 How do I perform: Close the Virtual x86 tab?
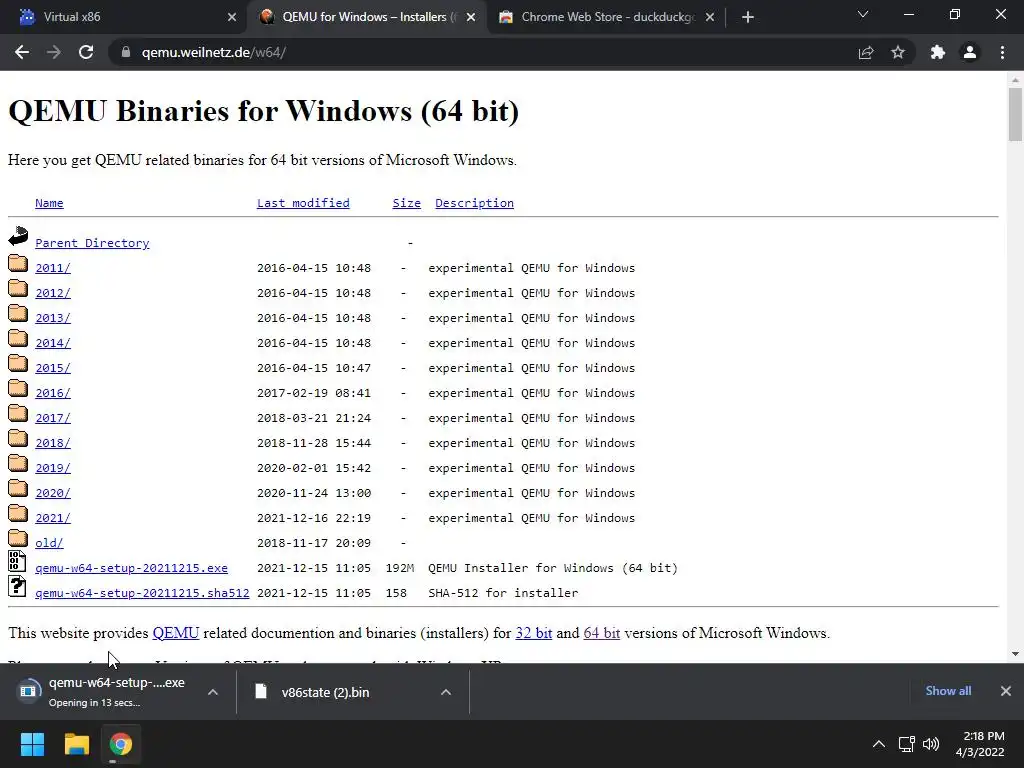[232, 17]
